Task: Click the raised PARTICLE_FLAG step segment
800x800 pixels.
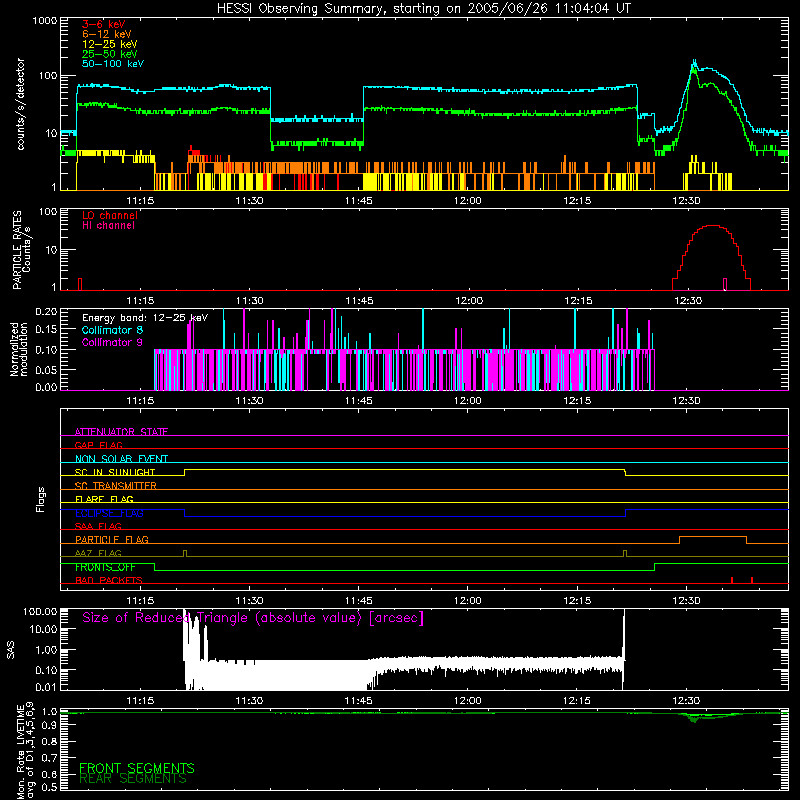Action: click(x=713, y=537)
